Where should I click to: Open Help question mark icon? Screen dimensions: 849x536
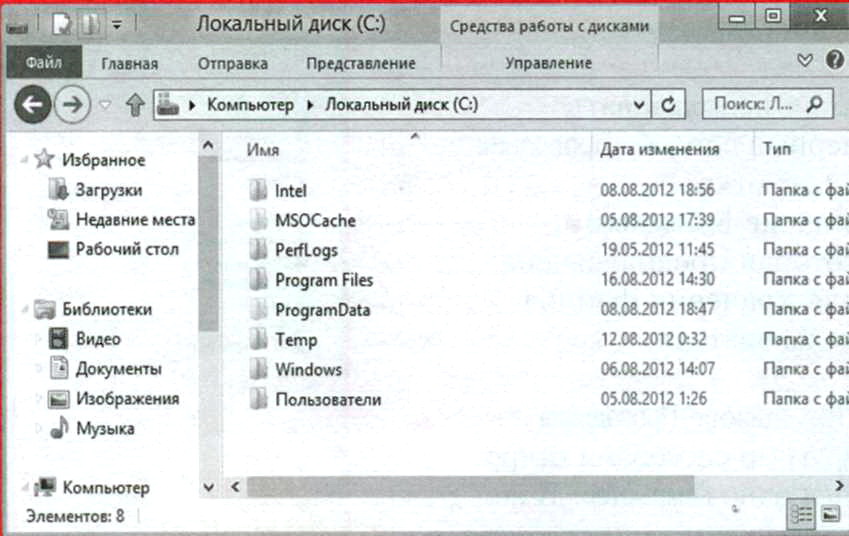[x=834, y=59]
